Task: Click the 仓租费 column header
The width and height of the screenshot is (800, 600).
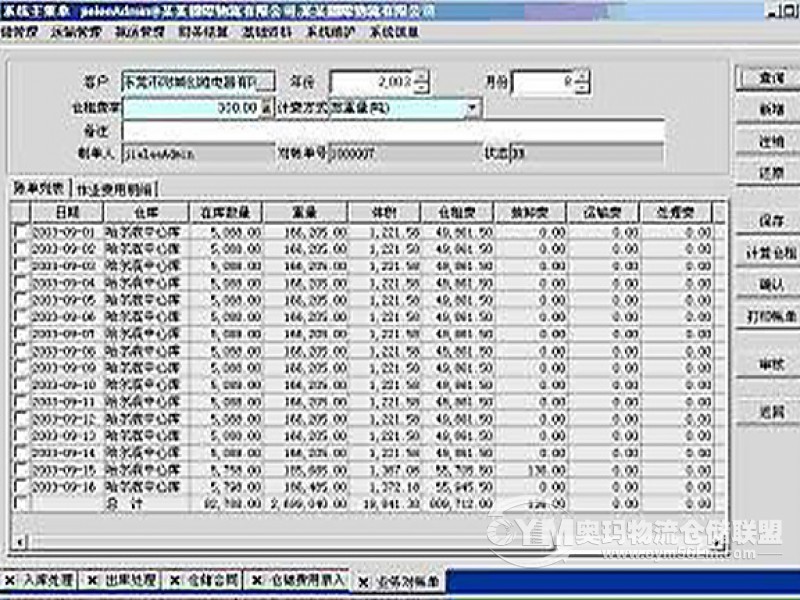Action: [458, 212]
